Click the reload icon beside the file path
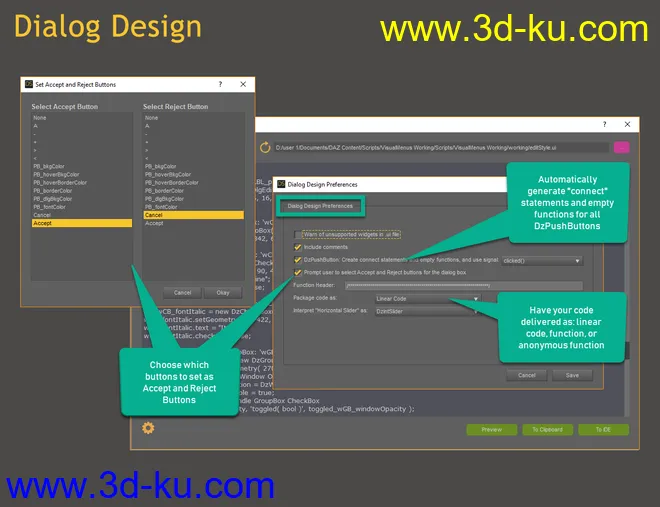Screen dimensions: 660x507 [266, 148]
